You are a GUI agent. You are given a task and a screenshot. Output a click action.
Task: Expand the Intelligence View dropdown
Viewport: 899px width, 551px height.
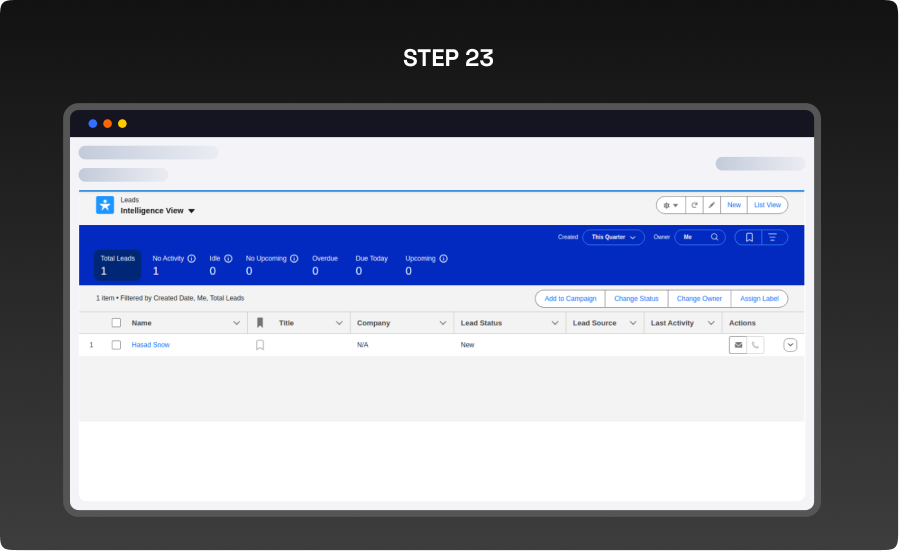(x=191, y=211)
